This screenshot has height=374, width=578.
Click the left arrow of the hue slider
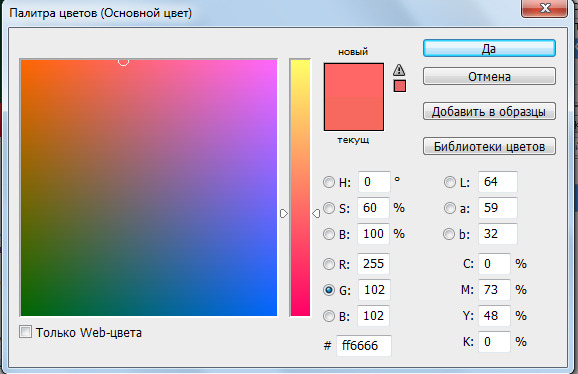283,213
